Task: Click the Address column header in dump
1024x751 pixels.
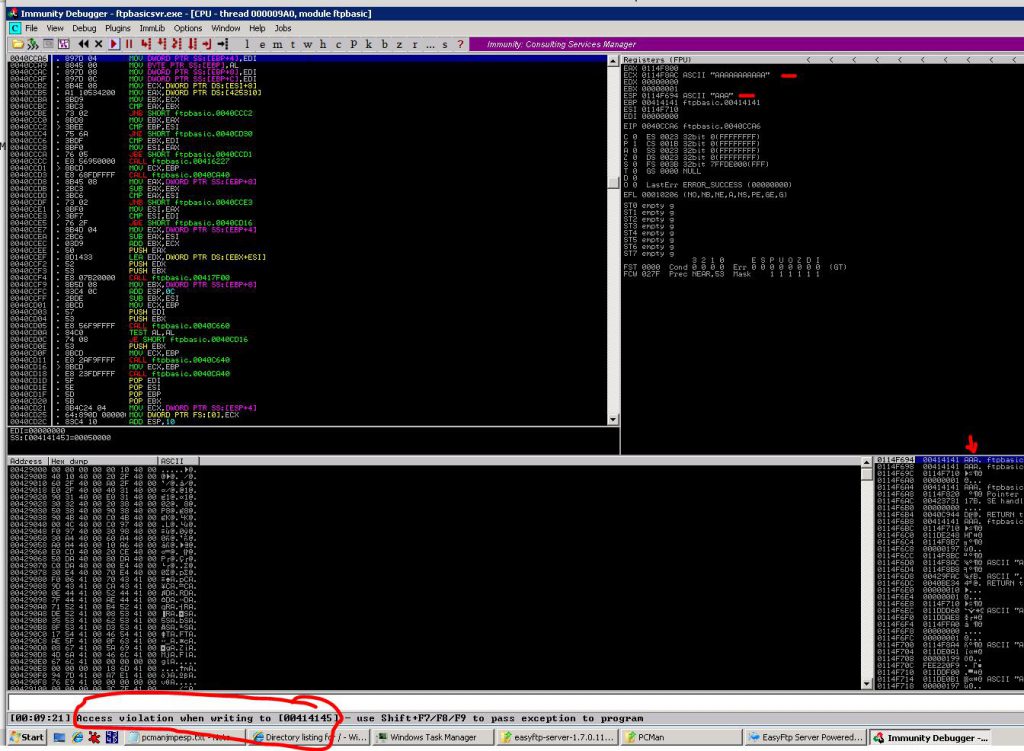Action: click(27, 461)
